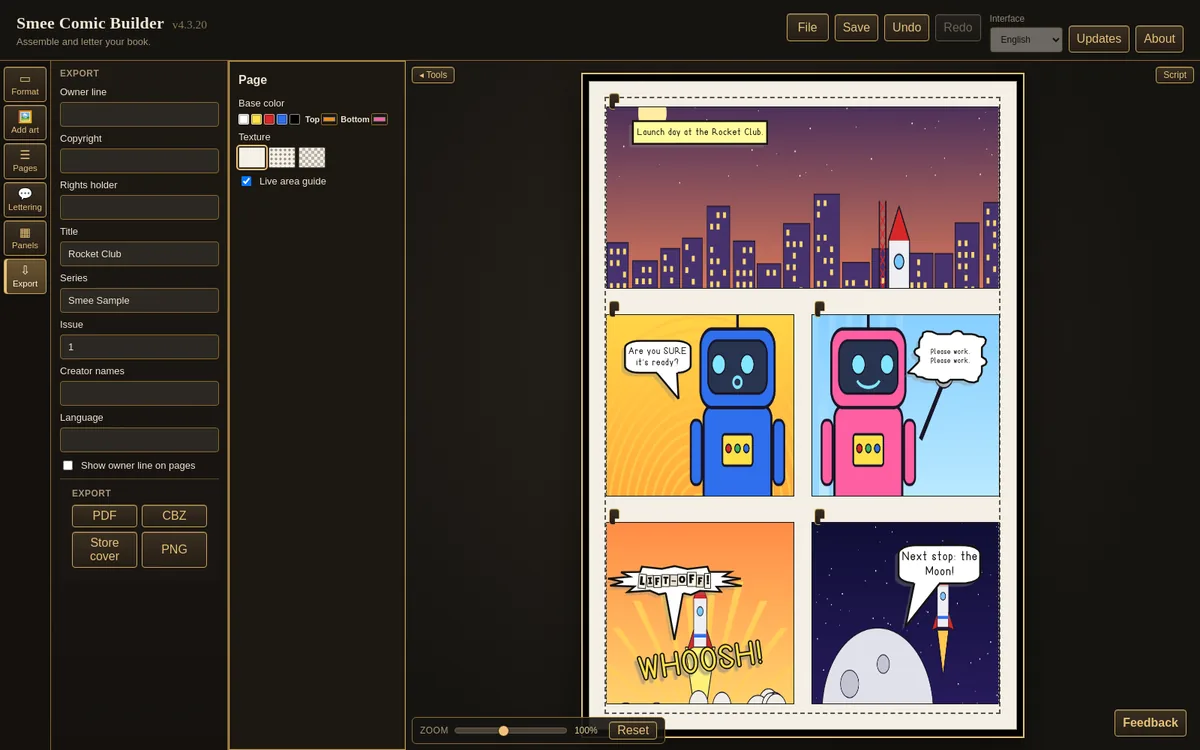
Task: Open the About dialog
Action: [1159, 39]
